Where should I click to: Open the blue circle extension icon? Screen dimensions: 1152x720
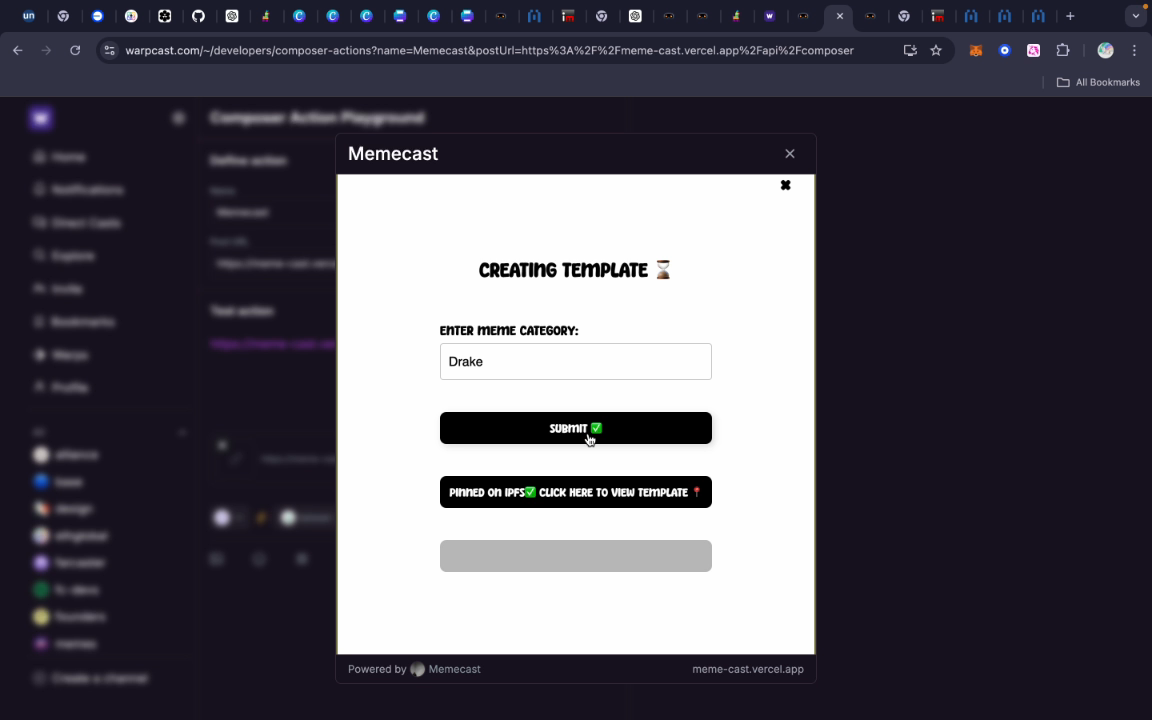[x=1004, y=51]
